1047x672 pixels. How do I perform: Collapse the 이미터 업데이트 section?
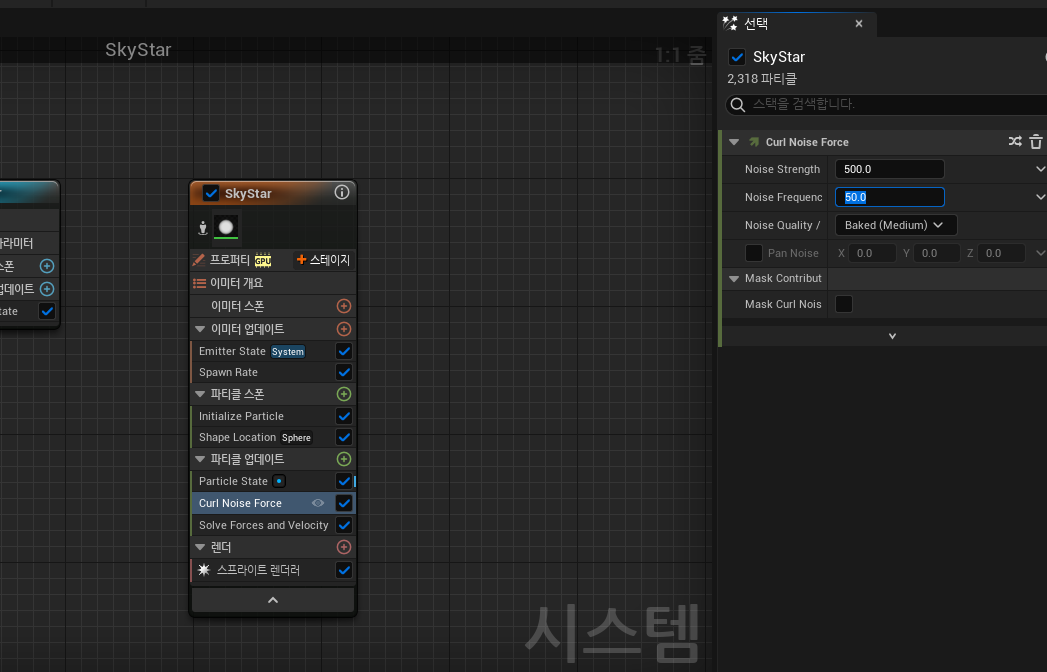pos(200,329)
